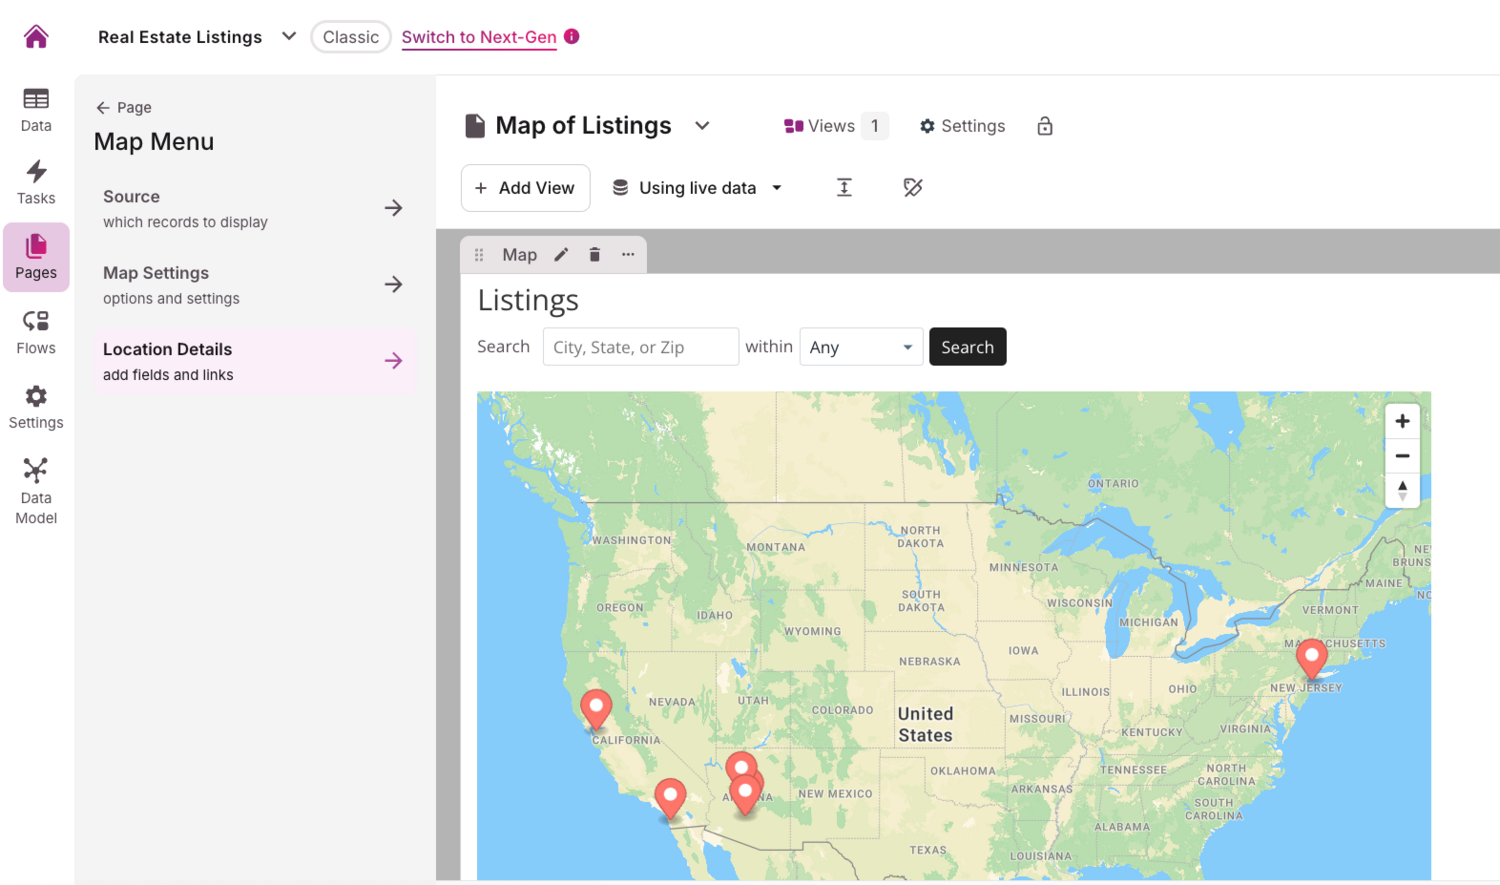Open the Tasks section in sidebar

36,182
